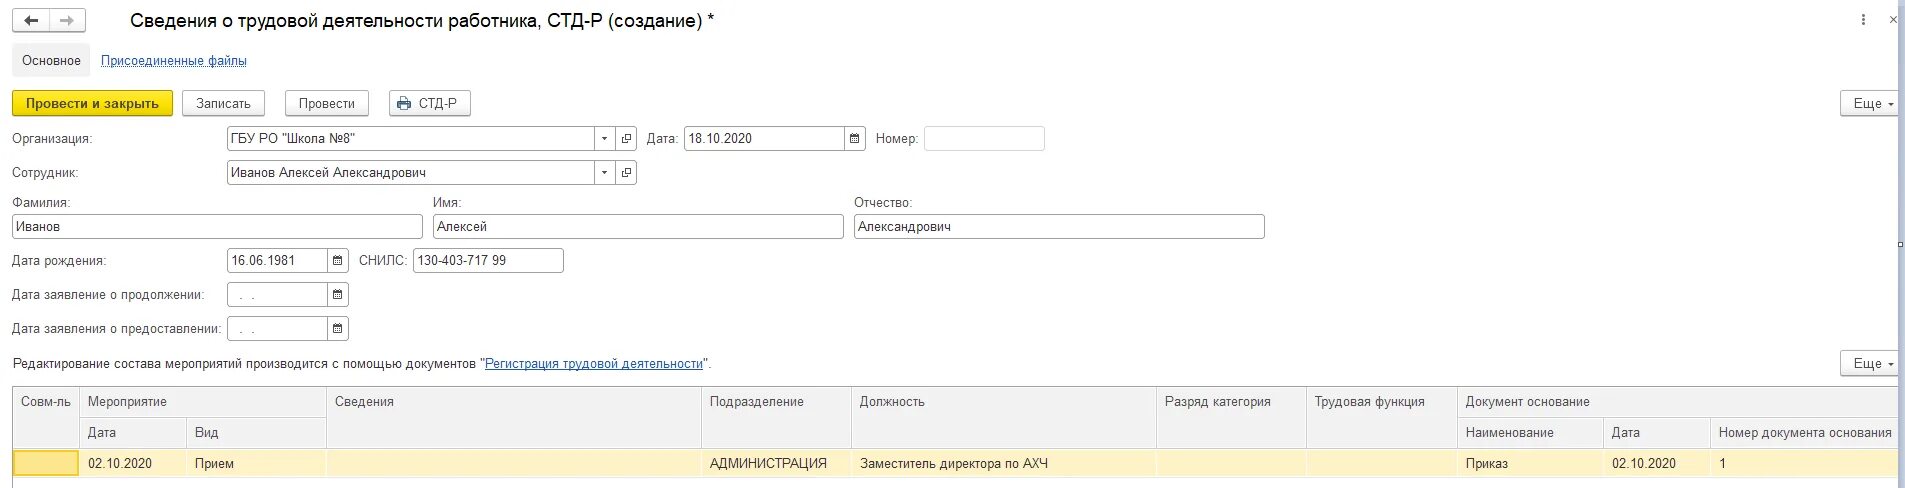Viewport: 1905px width, 488px height.
Task: Edit the Отчество field containing Александрович
Action: coord(1059,227)
